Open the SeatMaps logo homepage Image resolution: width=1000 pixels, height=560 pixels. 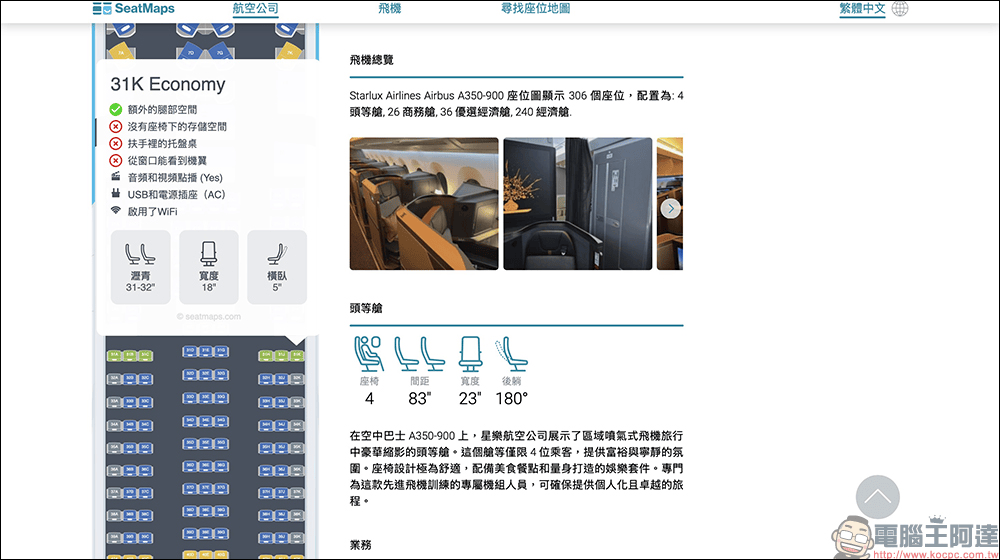(133, 8)
